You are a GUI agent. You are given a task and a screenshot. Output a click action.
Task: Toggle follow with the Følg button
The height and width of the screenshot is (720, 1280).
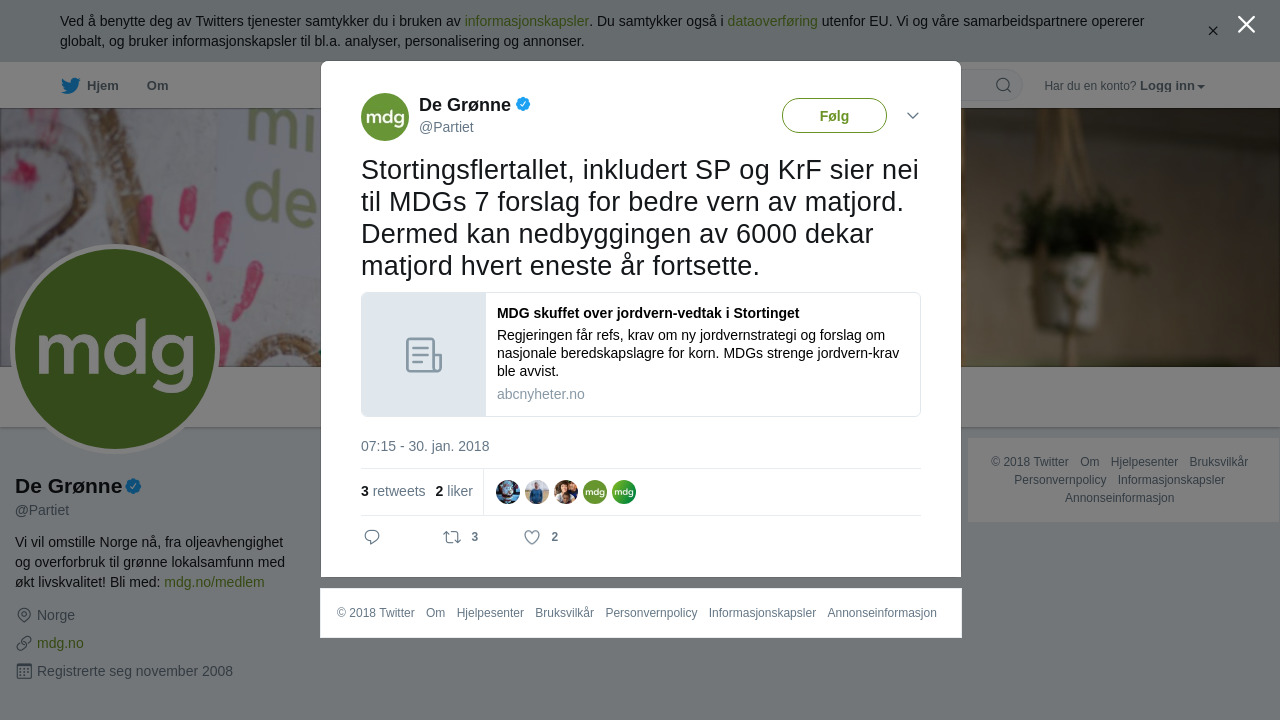pos(834,116)
